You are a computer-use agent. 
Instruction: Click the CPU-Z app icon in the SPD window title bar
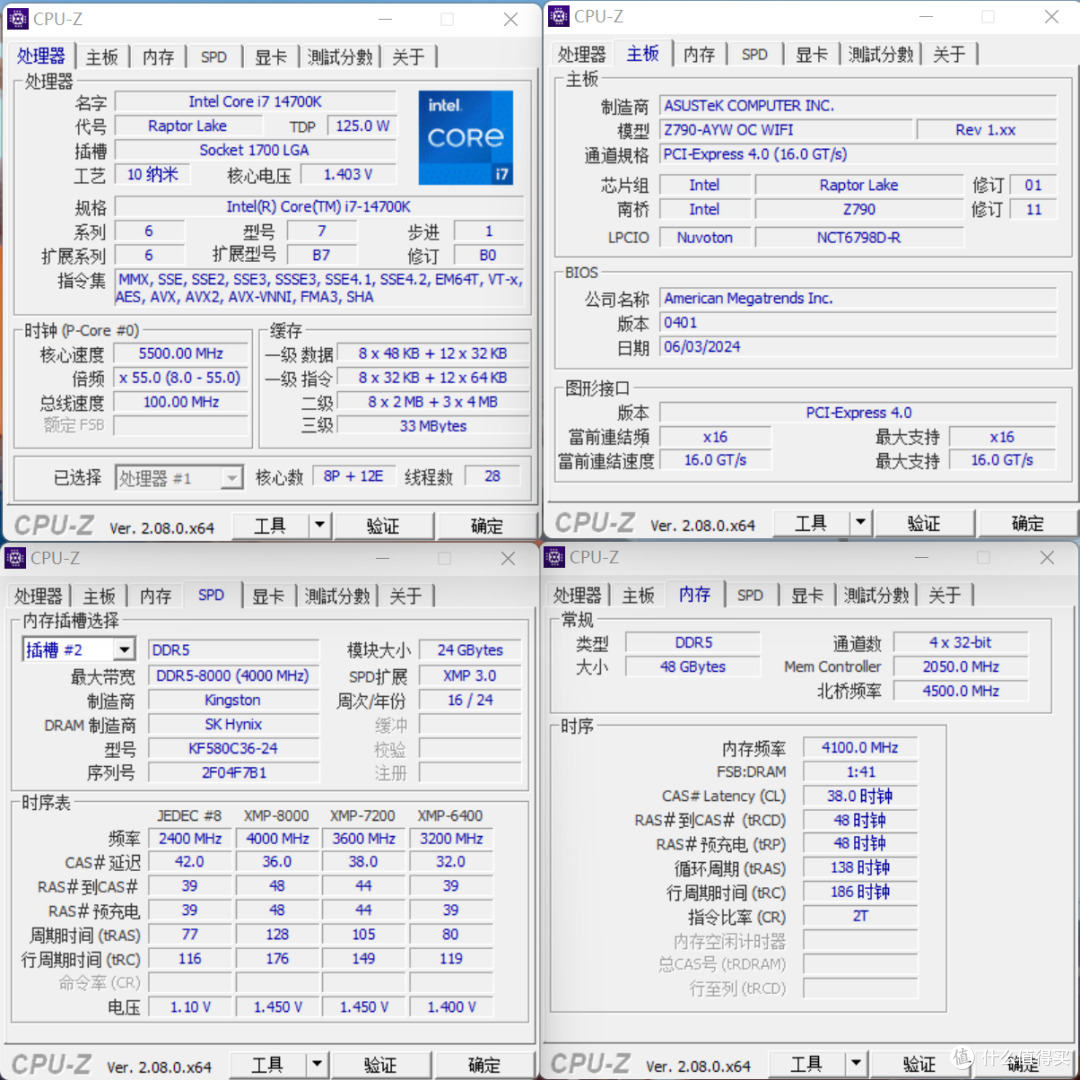click(x=15, y=558)
